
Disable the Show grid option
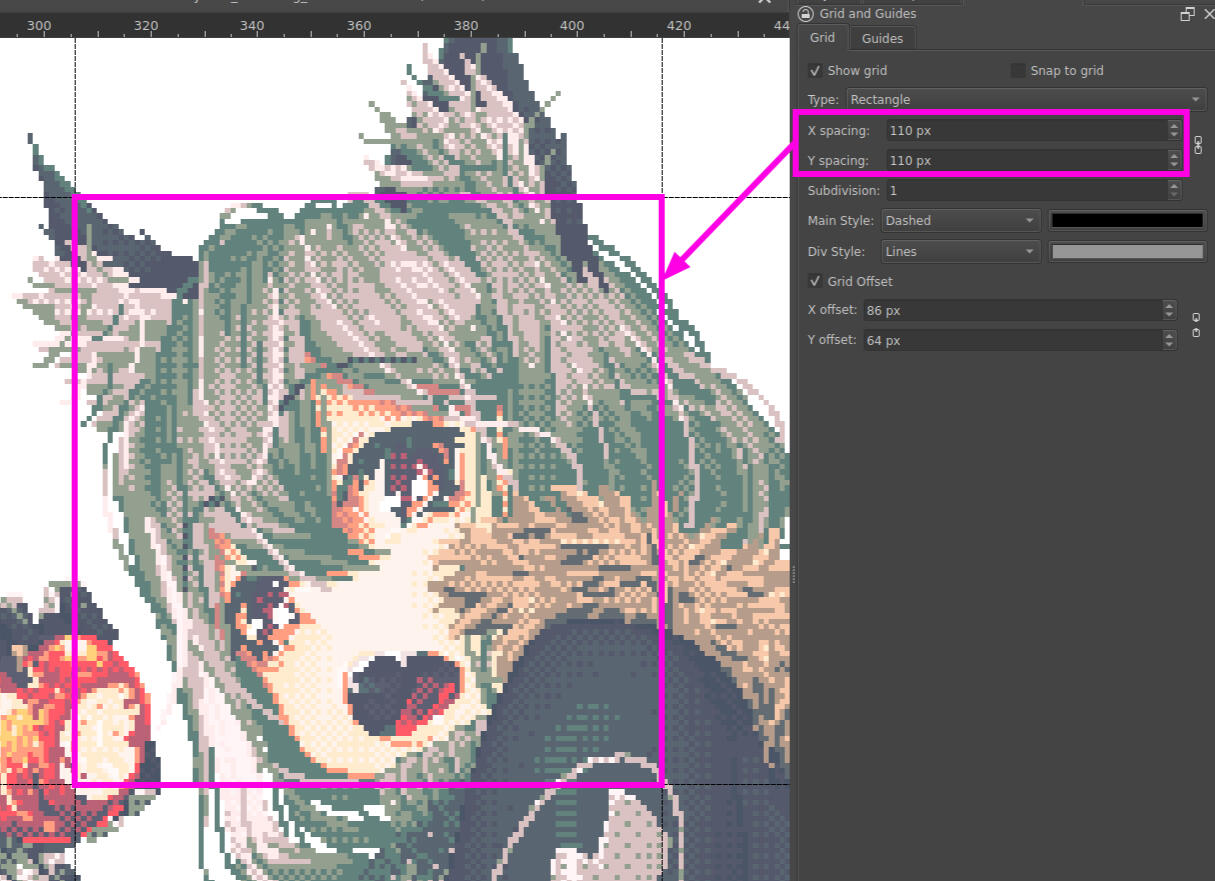815,70
